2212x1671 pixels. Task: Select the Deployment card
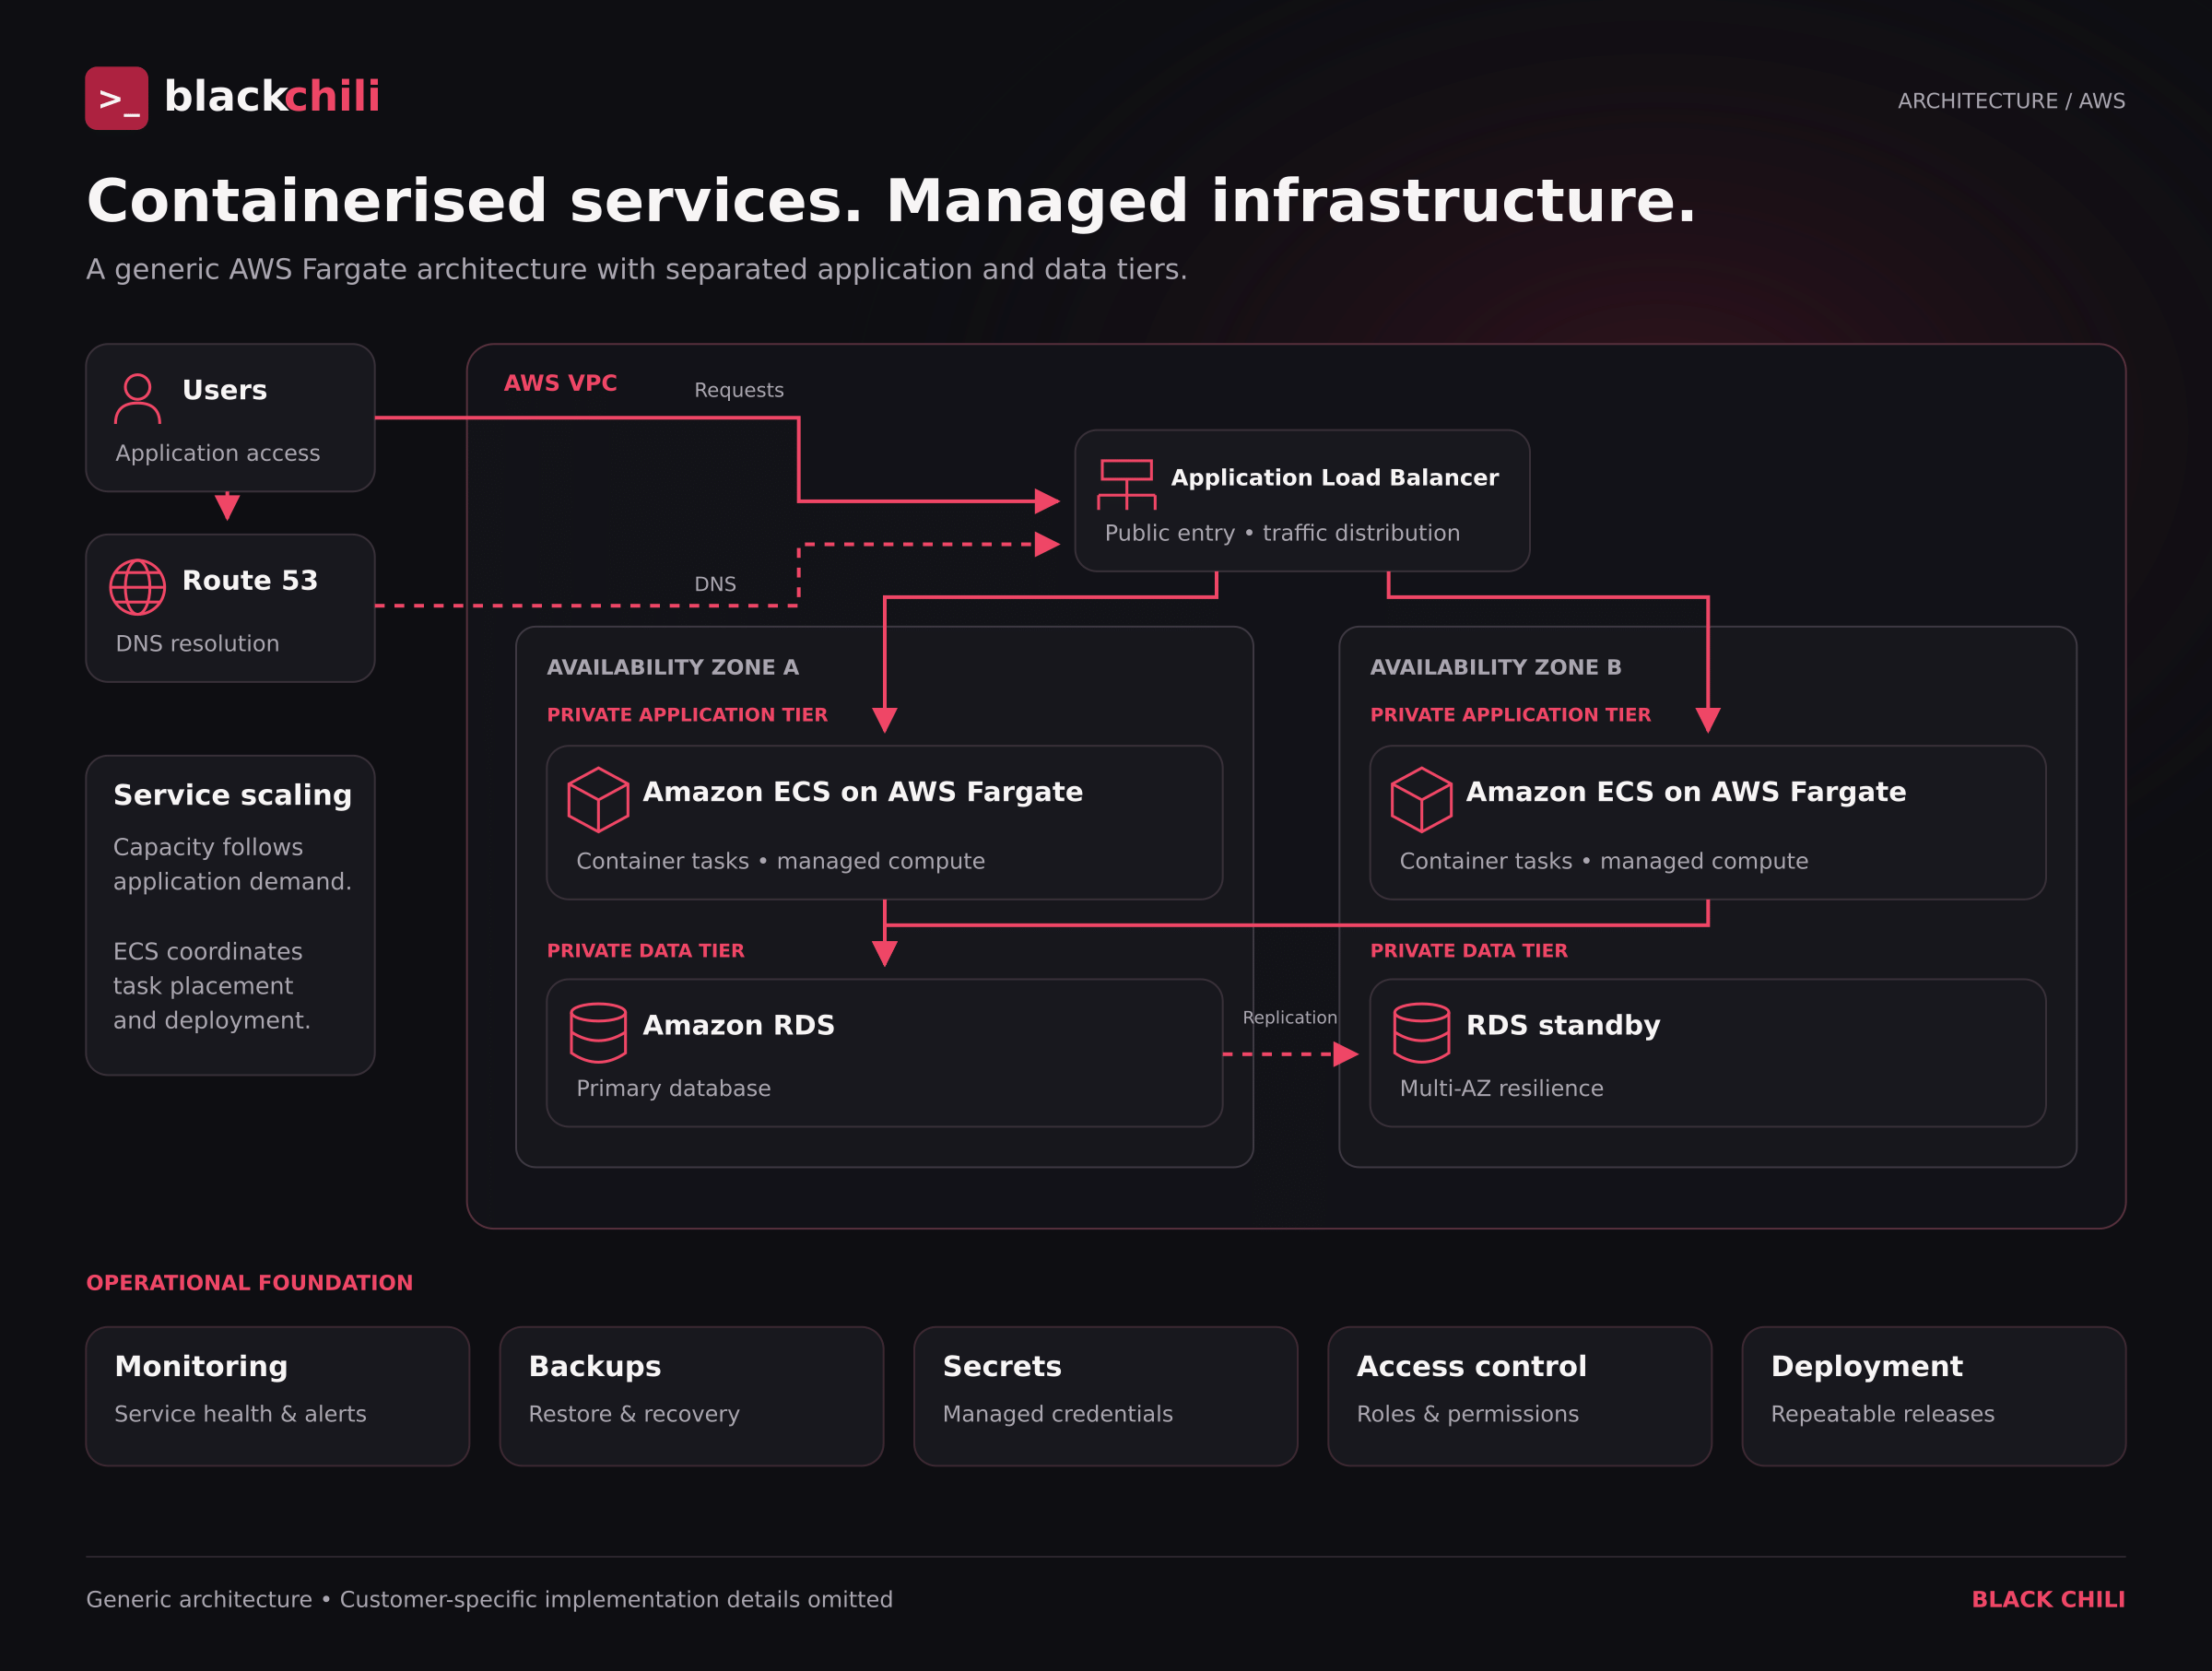click(1933, 1396)
